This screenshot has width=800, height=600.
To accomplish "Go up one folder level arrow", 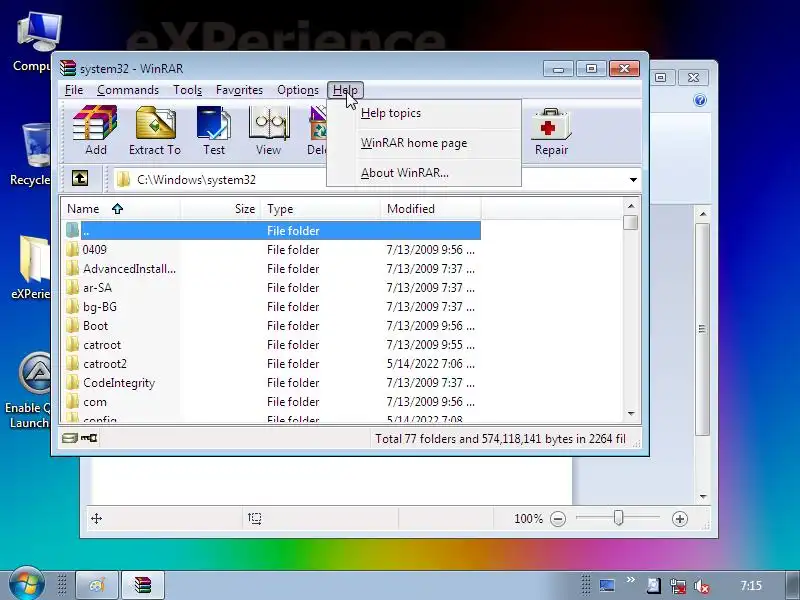I will (x=80, y=179).
